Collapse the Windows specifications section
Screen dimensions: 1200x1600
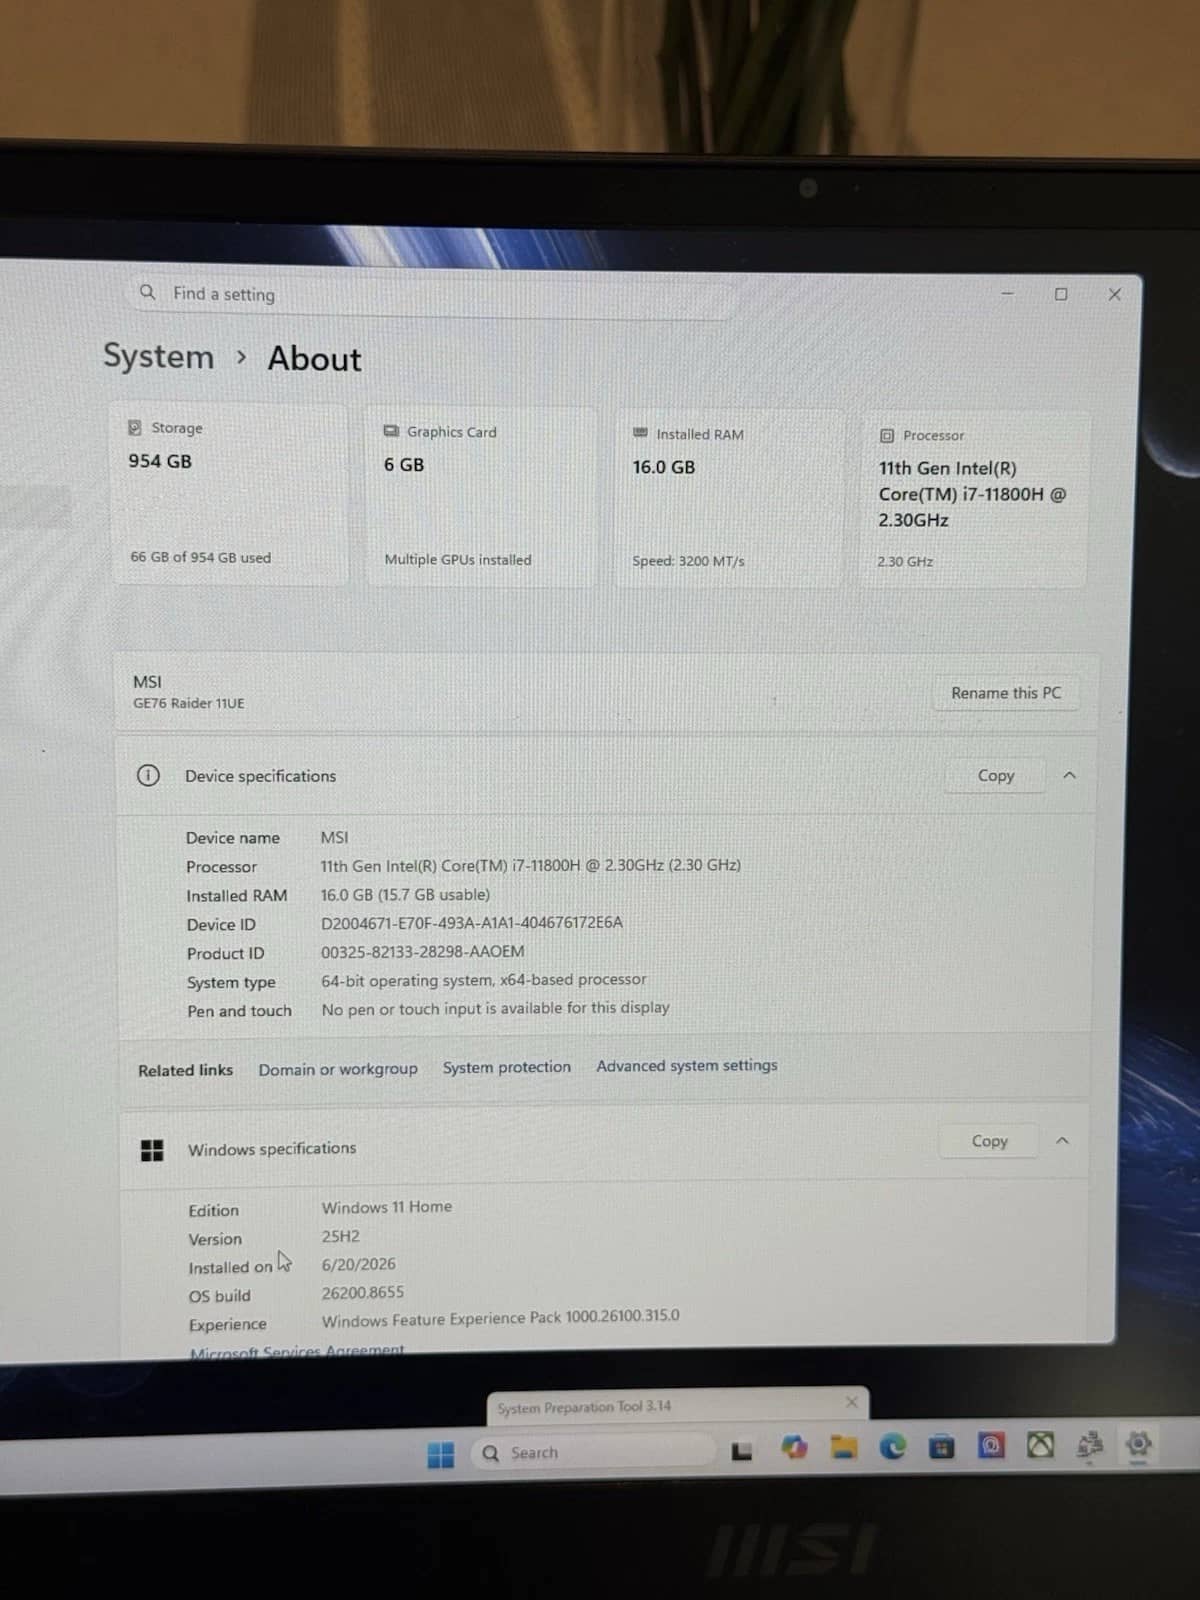click(1062, 1141)
